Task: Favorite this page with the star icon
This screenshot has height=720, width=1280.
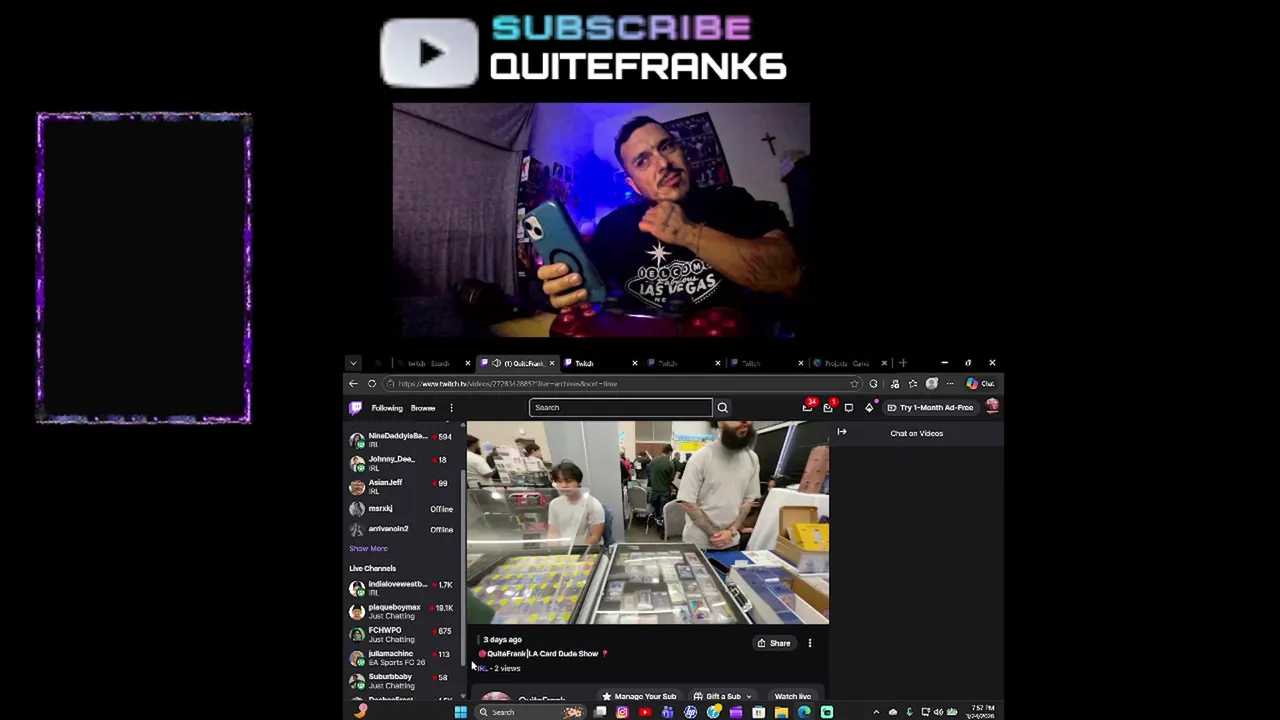Action: 854,384
